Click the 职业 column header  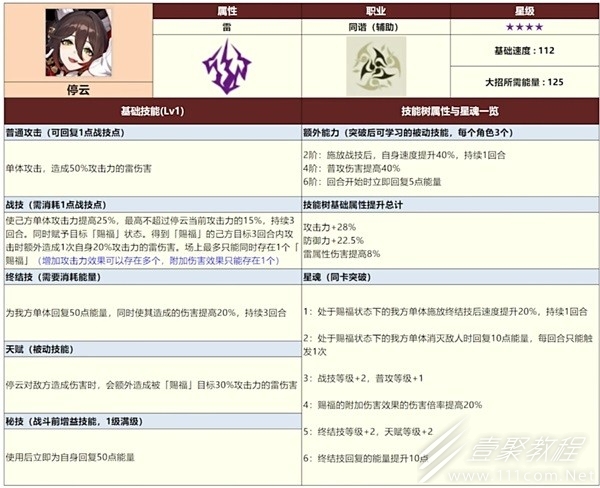click(376, 11)
